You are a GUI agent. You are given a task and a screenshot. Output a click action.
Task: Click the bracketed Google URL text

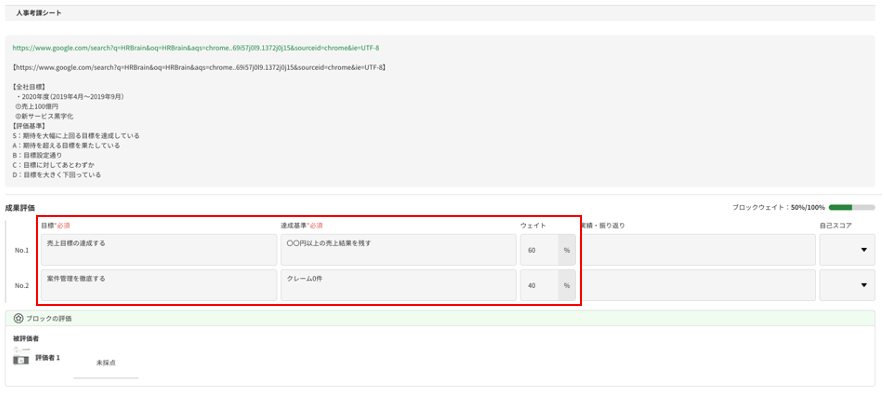click(198, 67)
